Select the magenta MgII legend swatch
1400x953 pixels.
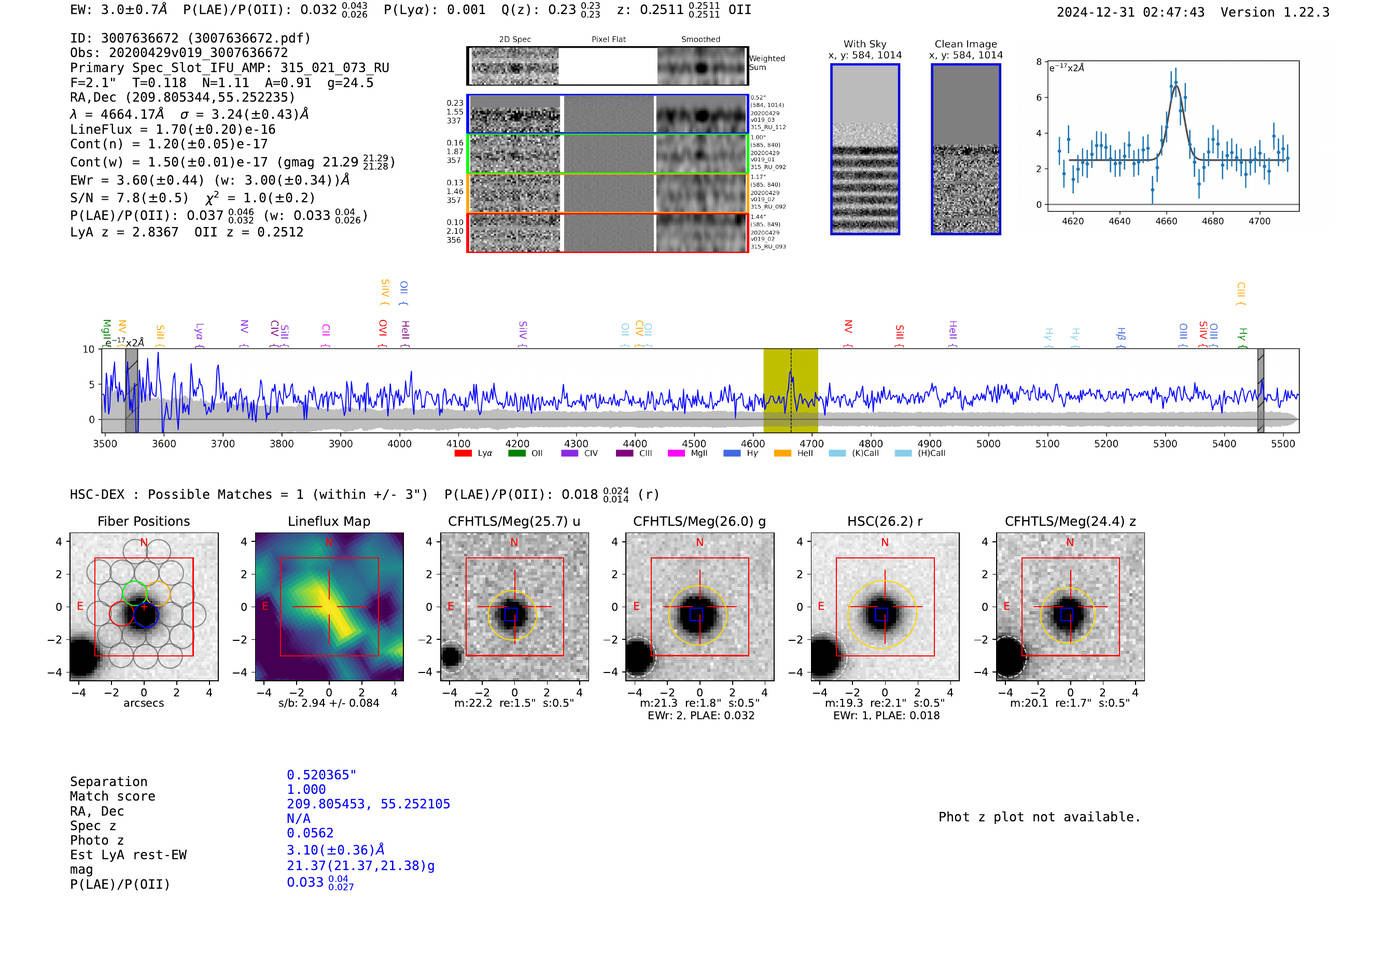pos(676,453)
